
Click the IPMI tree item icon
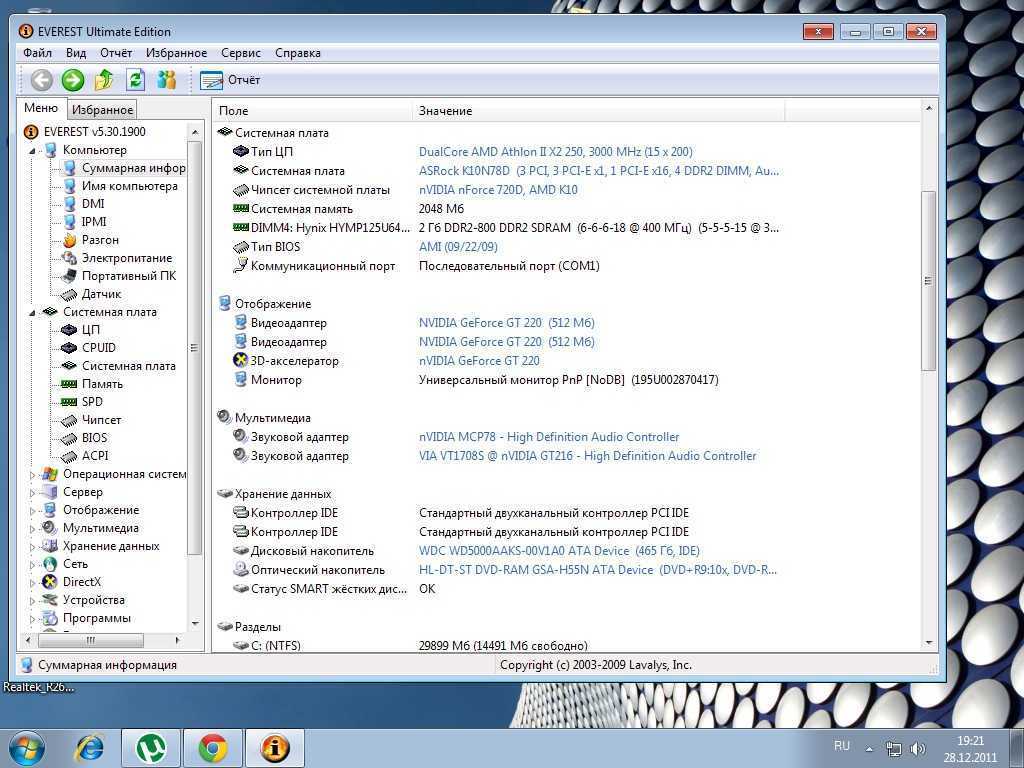(69, 222)
